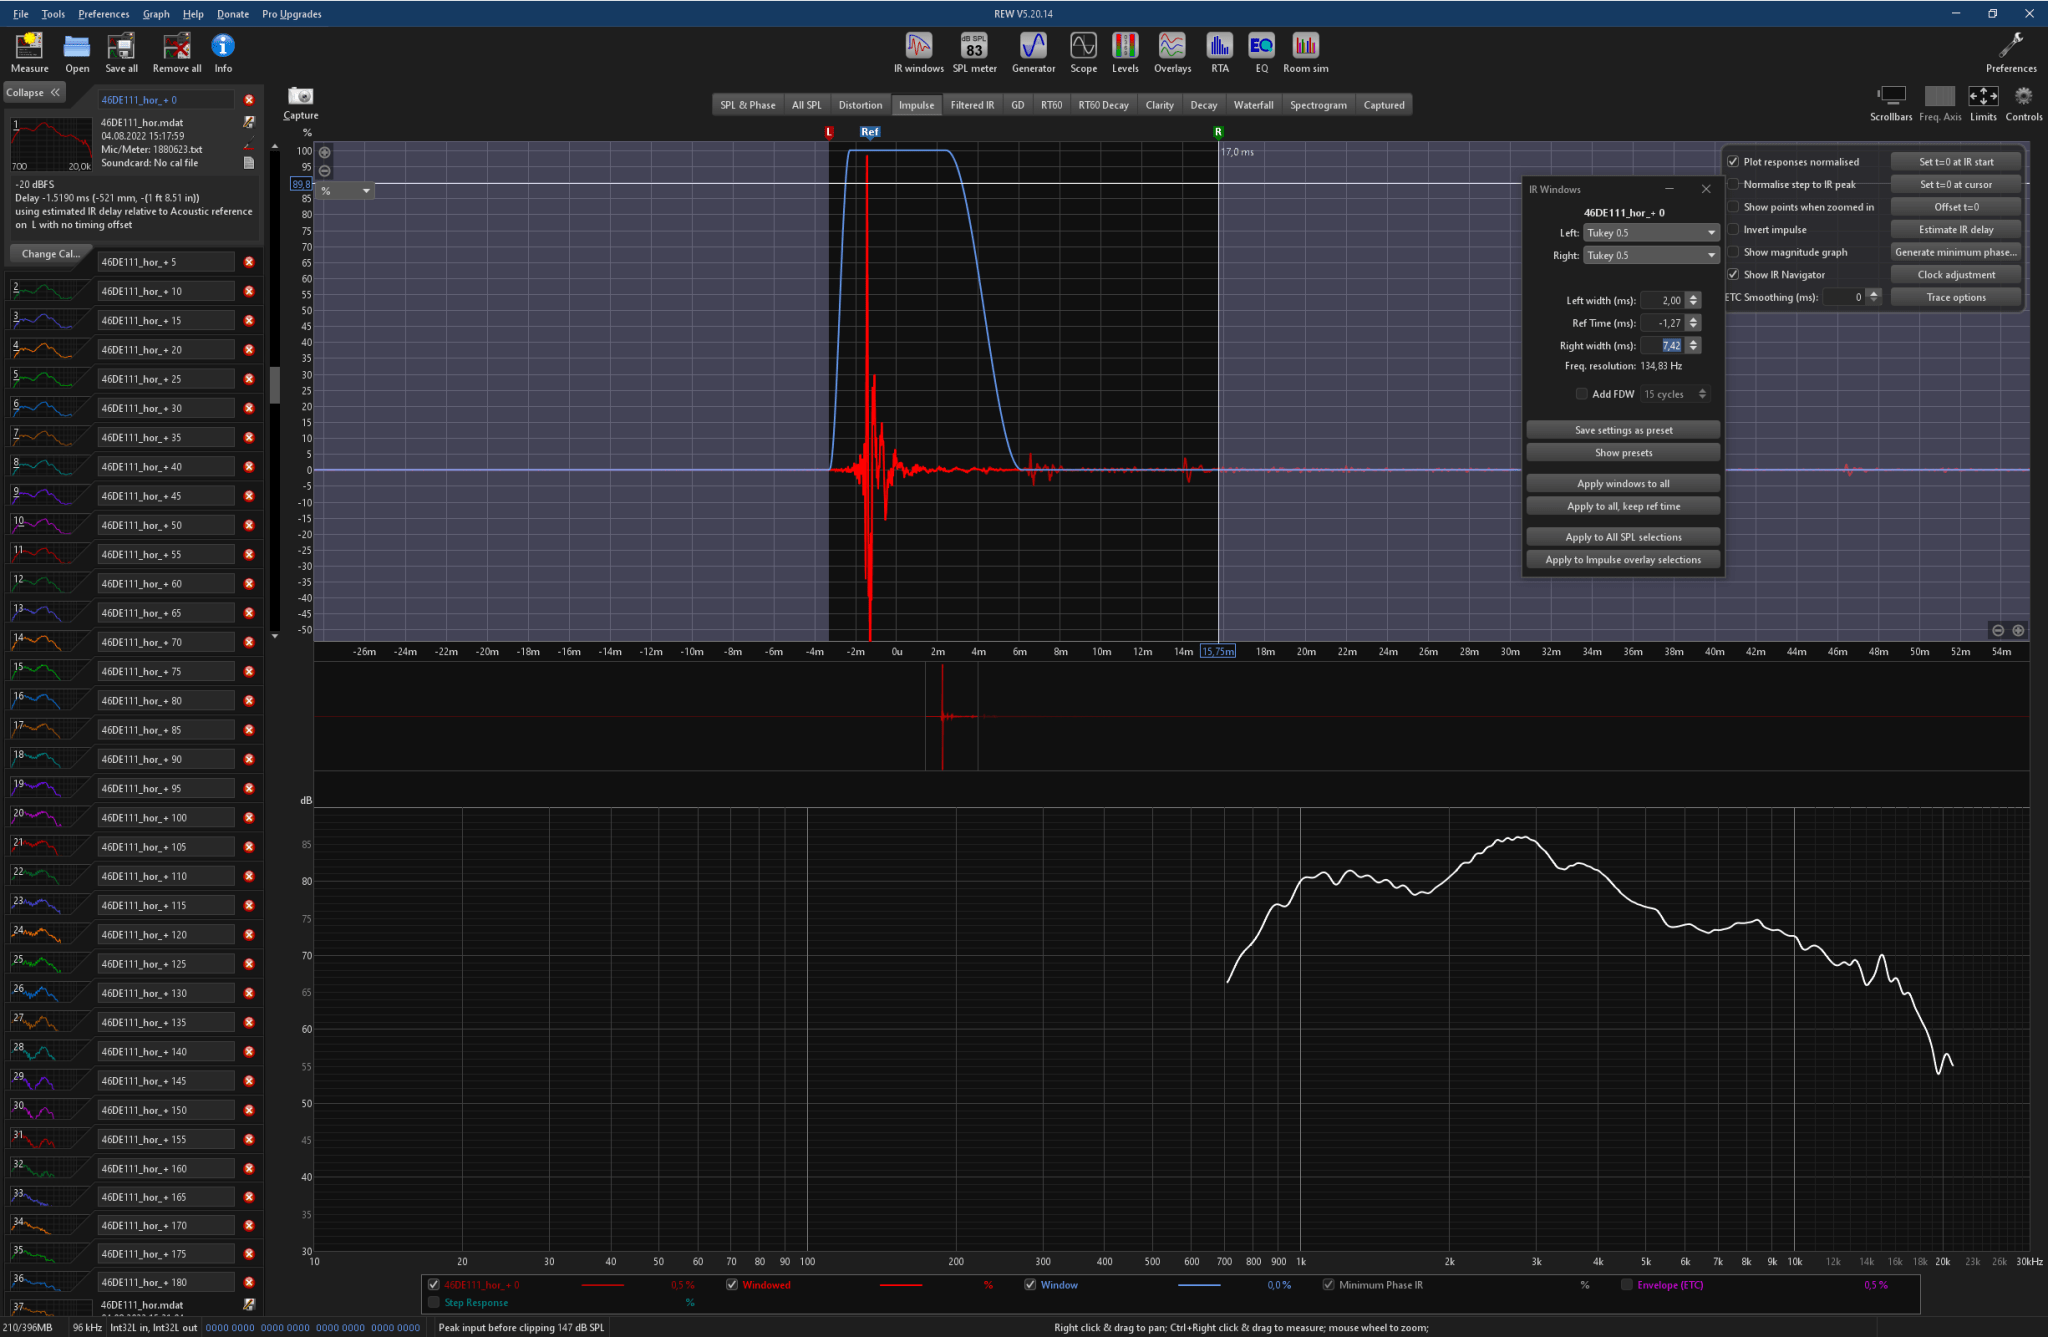Enable Show points when zoomed in

(1733, 207)
